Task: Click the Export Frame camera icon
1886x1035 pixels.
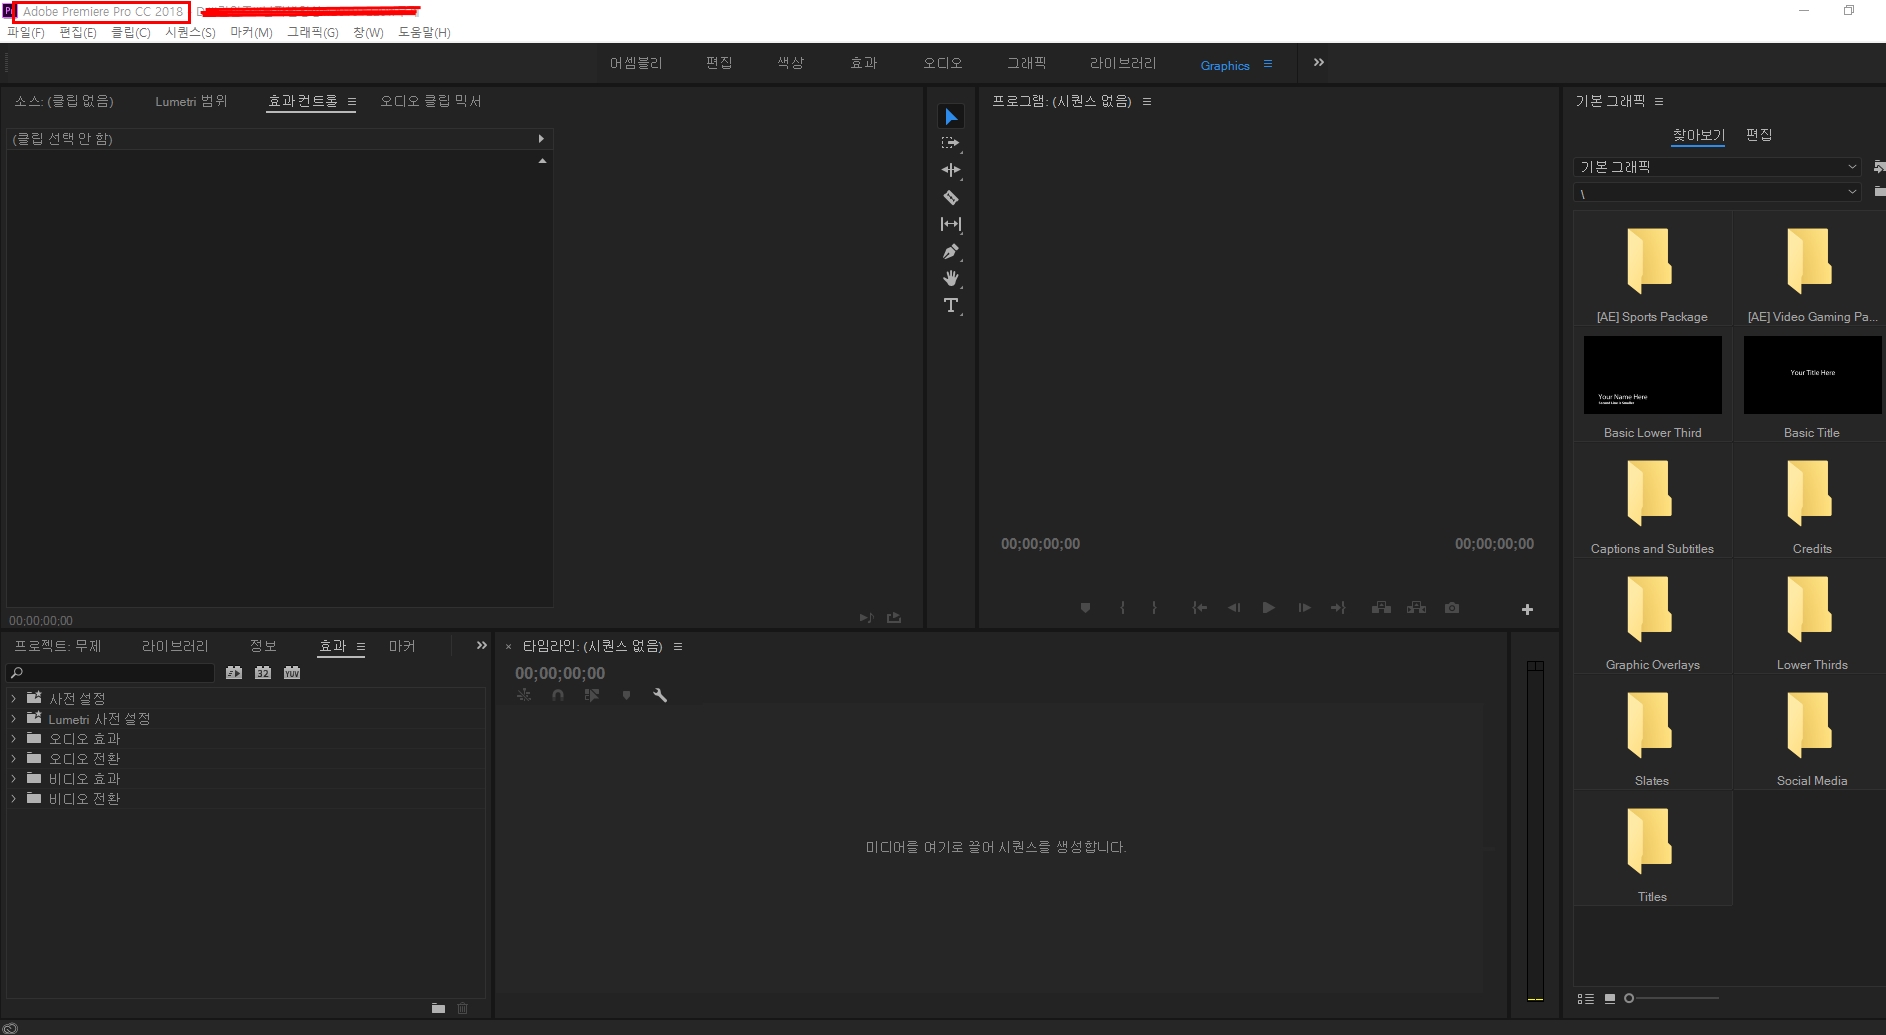Action: (x=1452, y=608)
